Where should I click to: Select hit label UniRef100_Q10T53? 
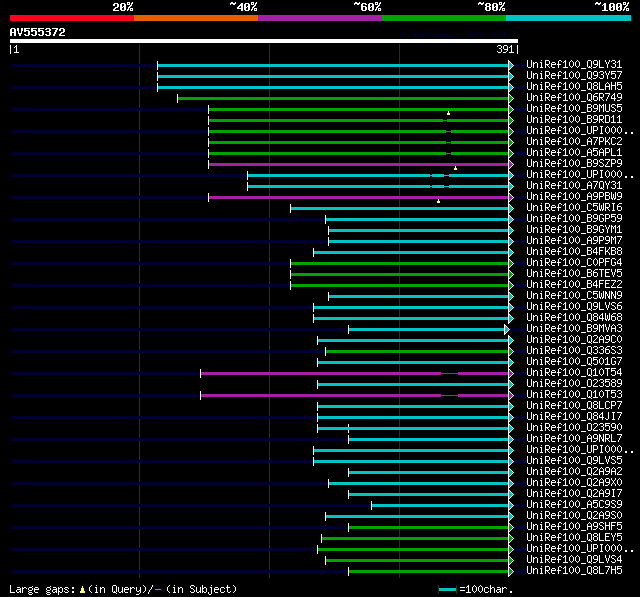[x=574, y=395]
